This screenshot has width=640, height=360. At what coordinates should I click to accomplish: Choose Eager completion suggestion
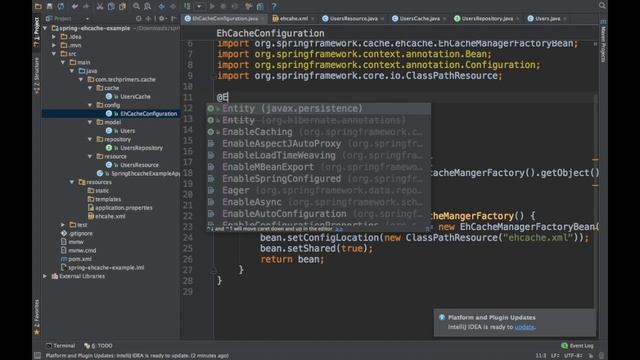pos(318,191)
